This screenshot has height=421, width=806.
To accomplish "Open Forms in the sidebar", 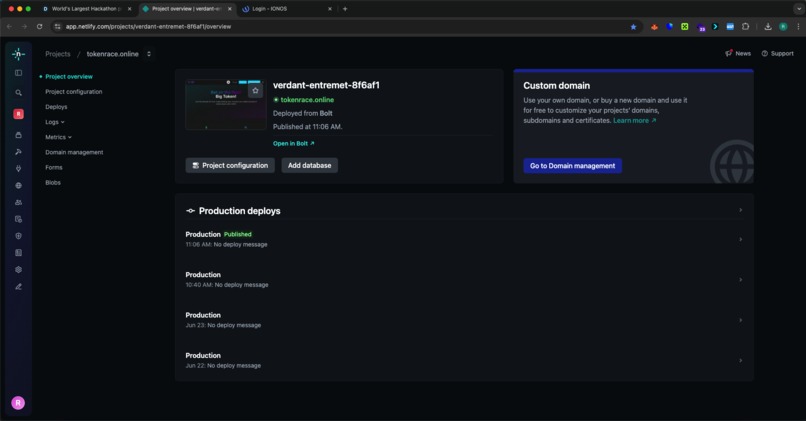I will [x=53, y=168].
